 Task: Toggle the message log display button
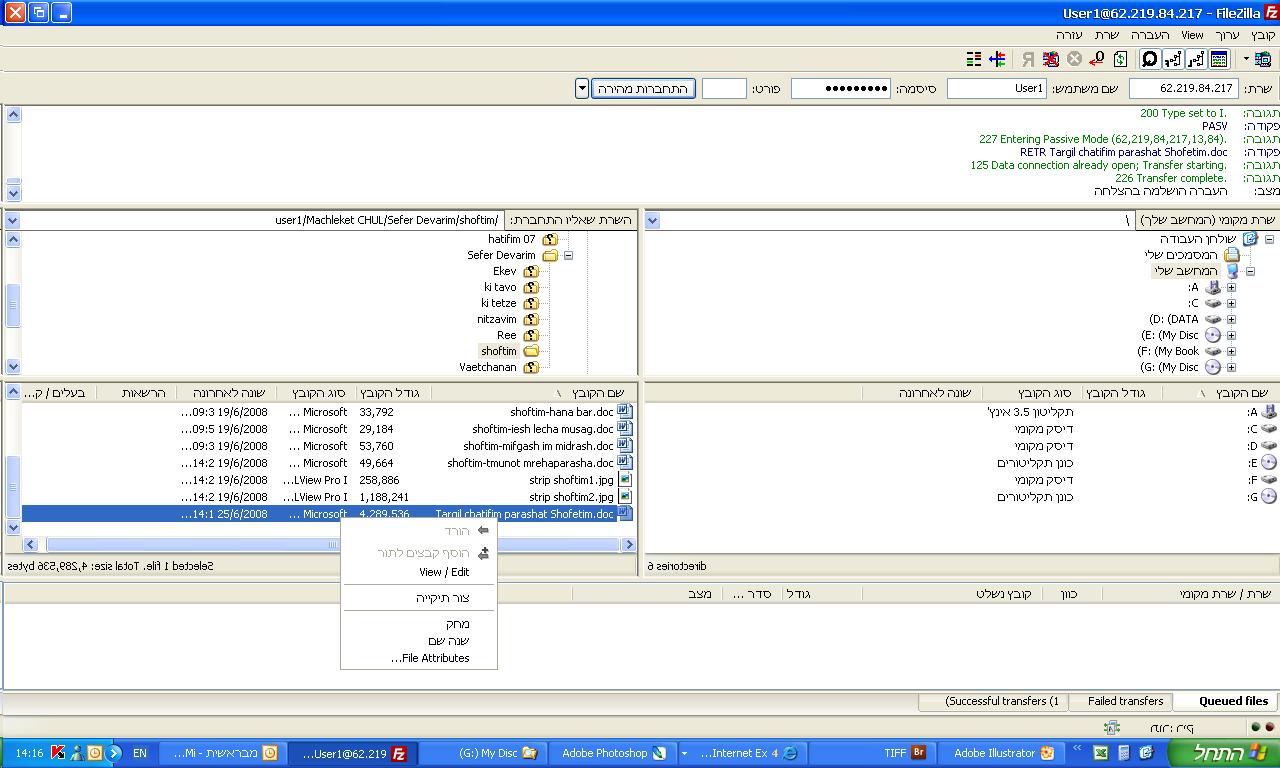point(1219,60)
